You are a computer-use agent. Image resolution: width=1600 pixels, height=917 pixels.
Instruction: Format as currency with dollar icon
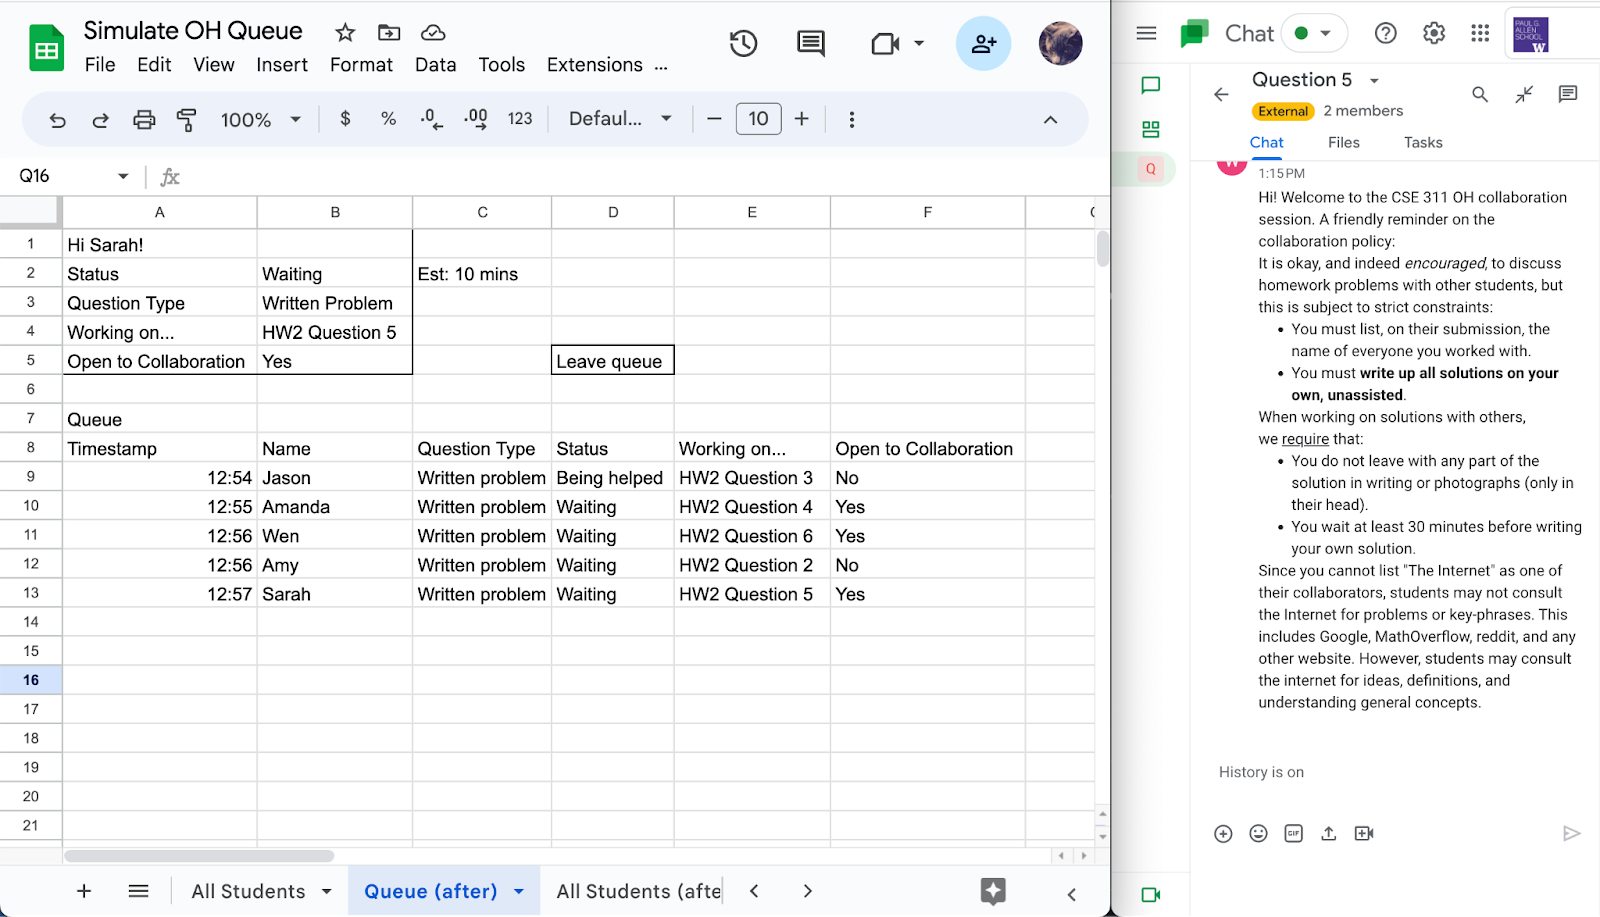coord(345,119)
